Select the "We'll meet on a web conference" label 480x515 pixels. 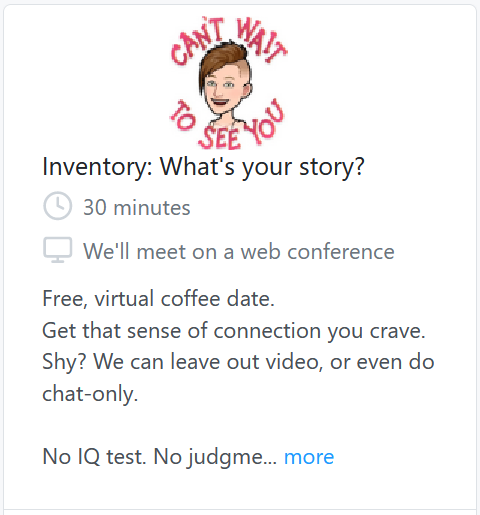pyautogui.click(x=239, y=251)
